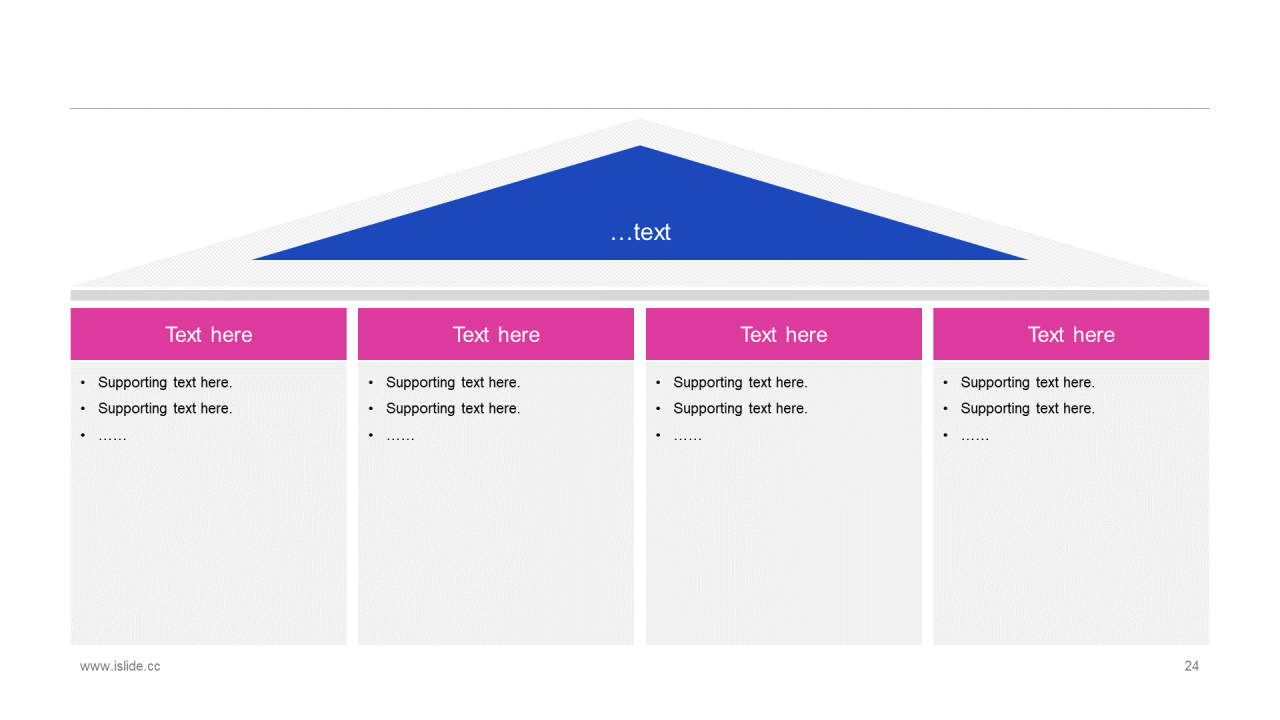Open the www.islide.cc footer link
The width and height of the screenshot is (1280, 720).
120,666
